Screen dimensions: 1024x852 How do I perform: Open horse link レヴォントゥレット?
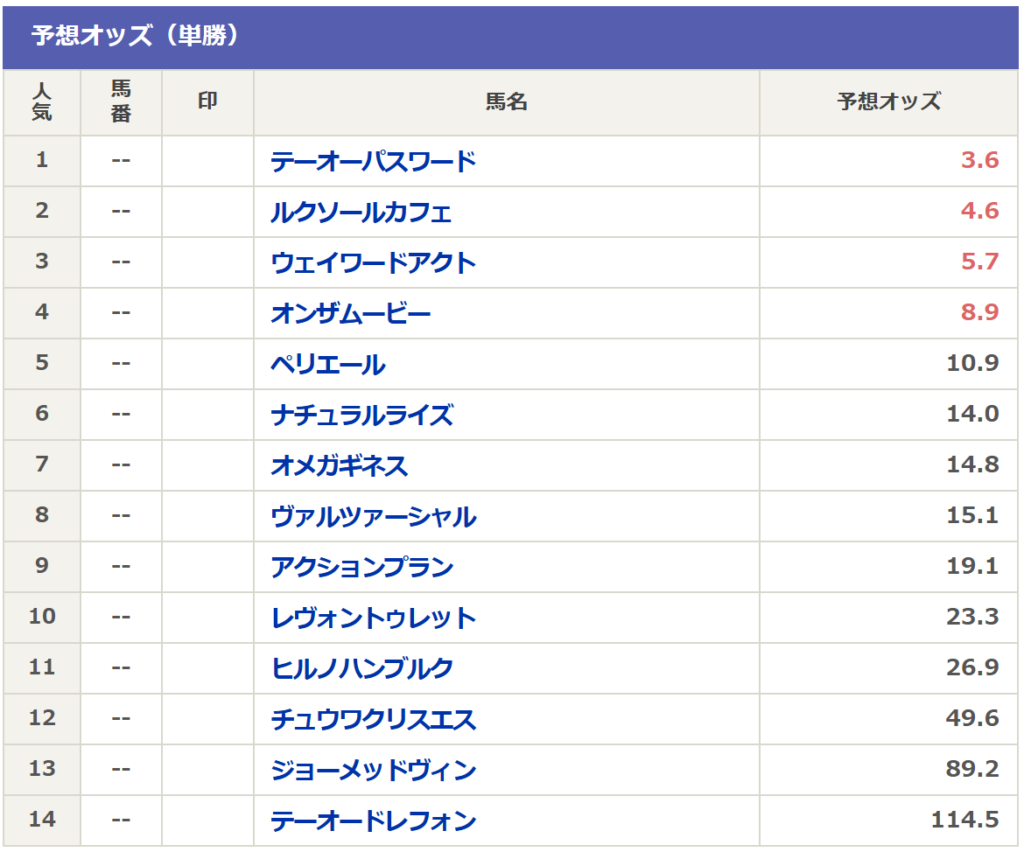(373, 618)
